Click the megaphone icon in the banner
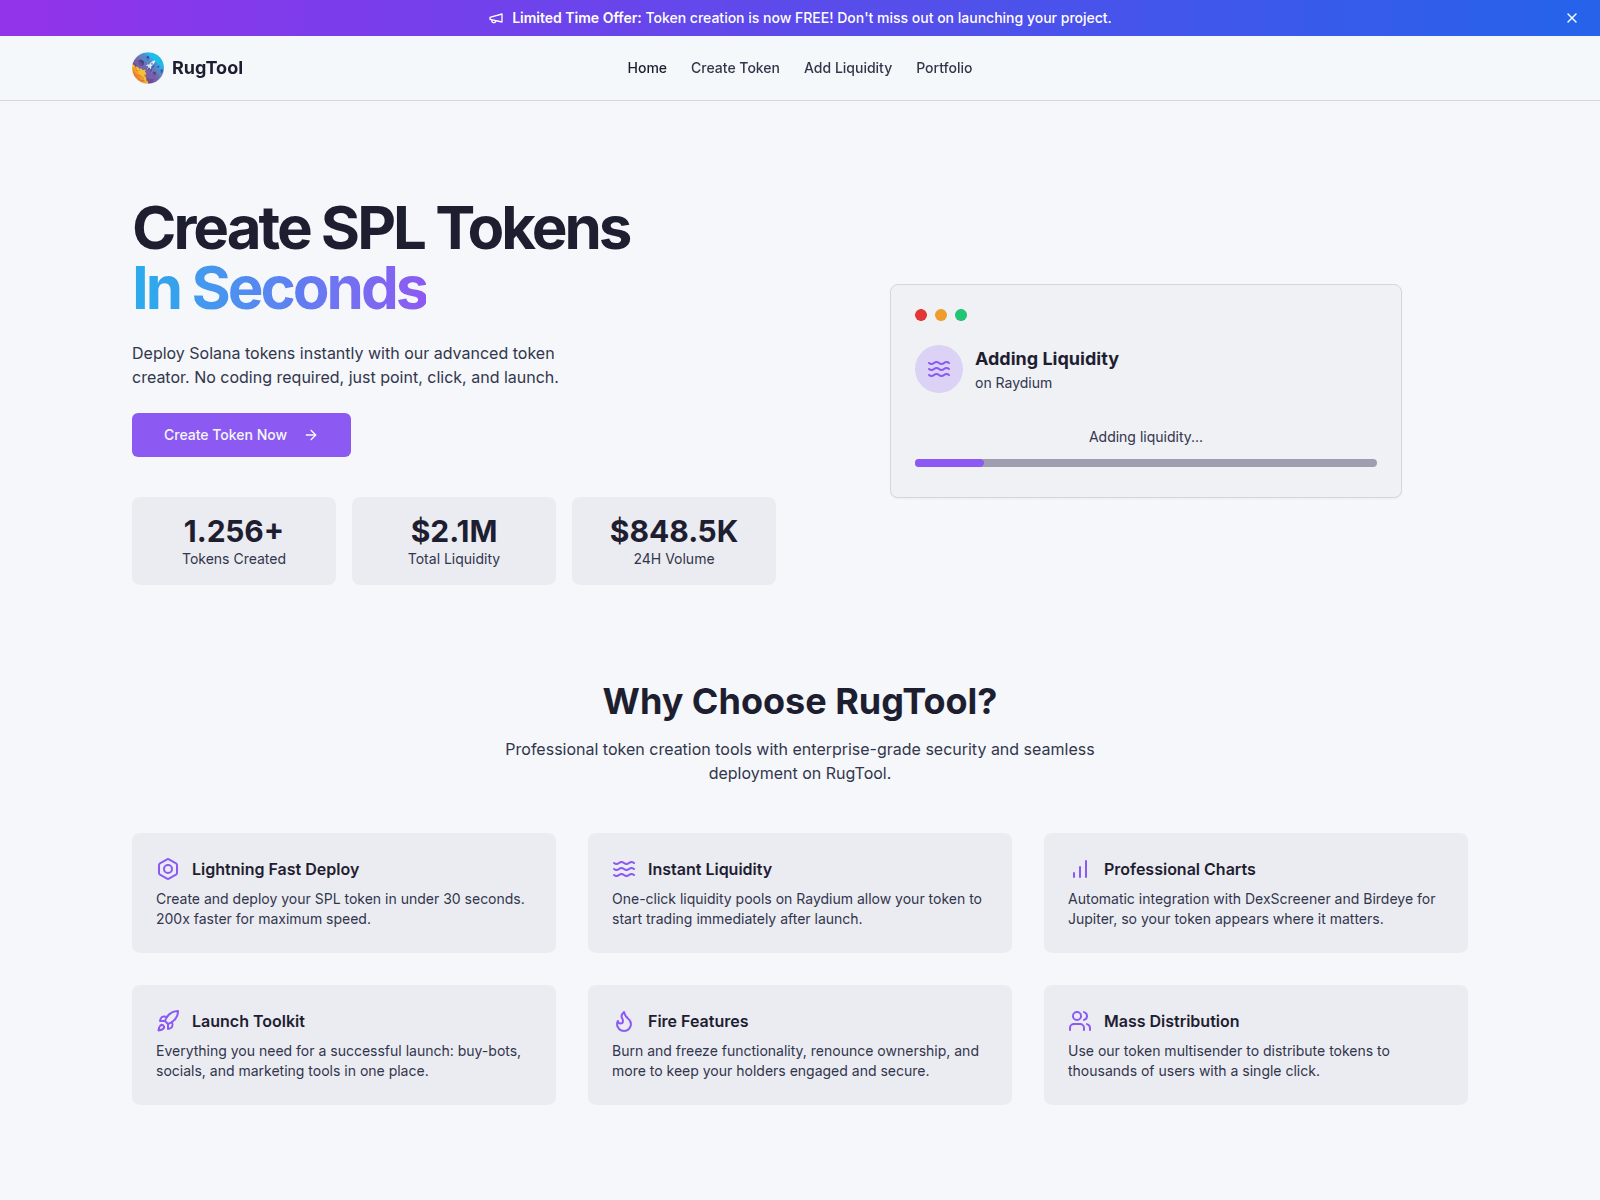 496,18
